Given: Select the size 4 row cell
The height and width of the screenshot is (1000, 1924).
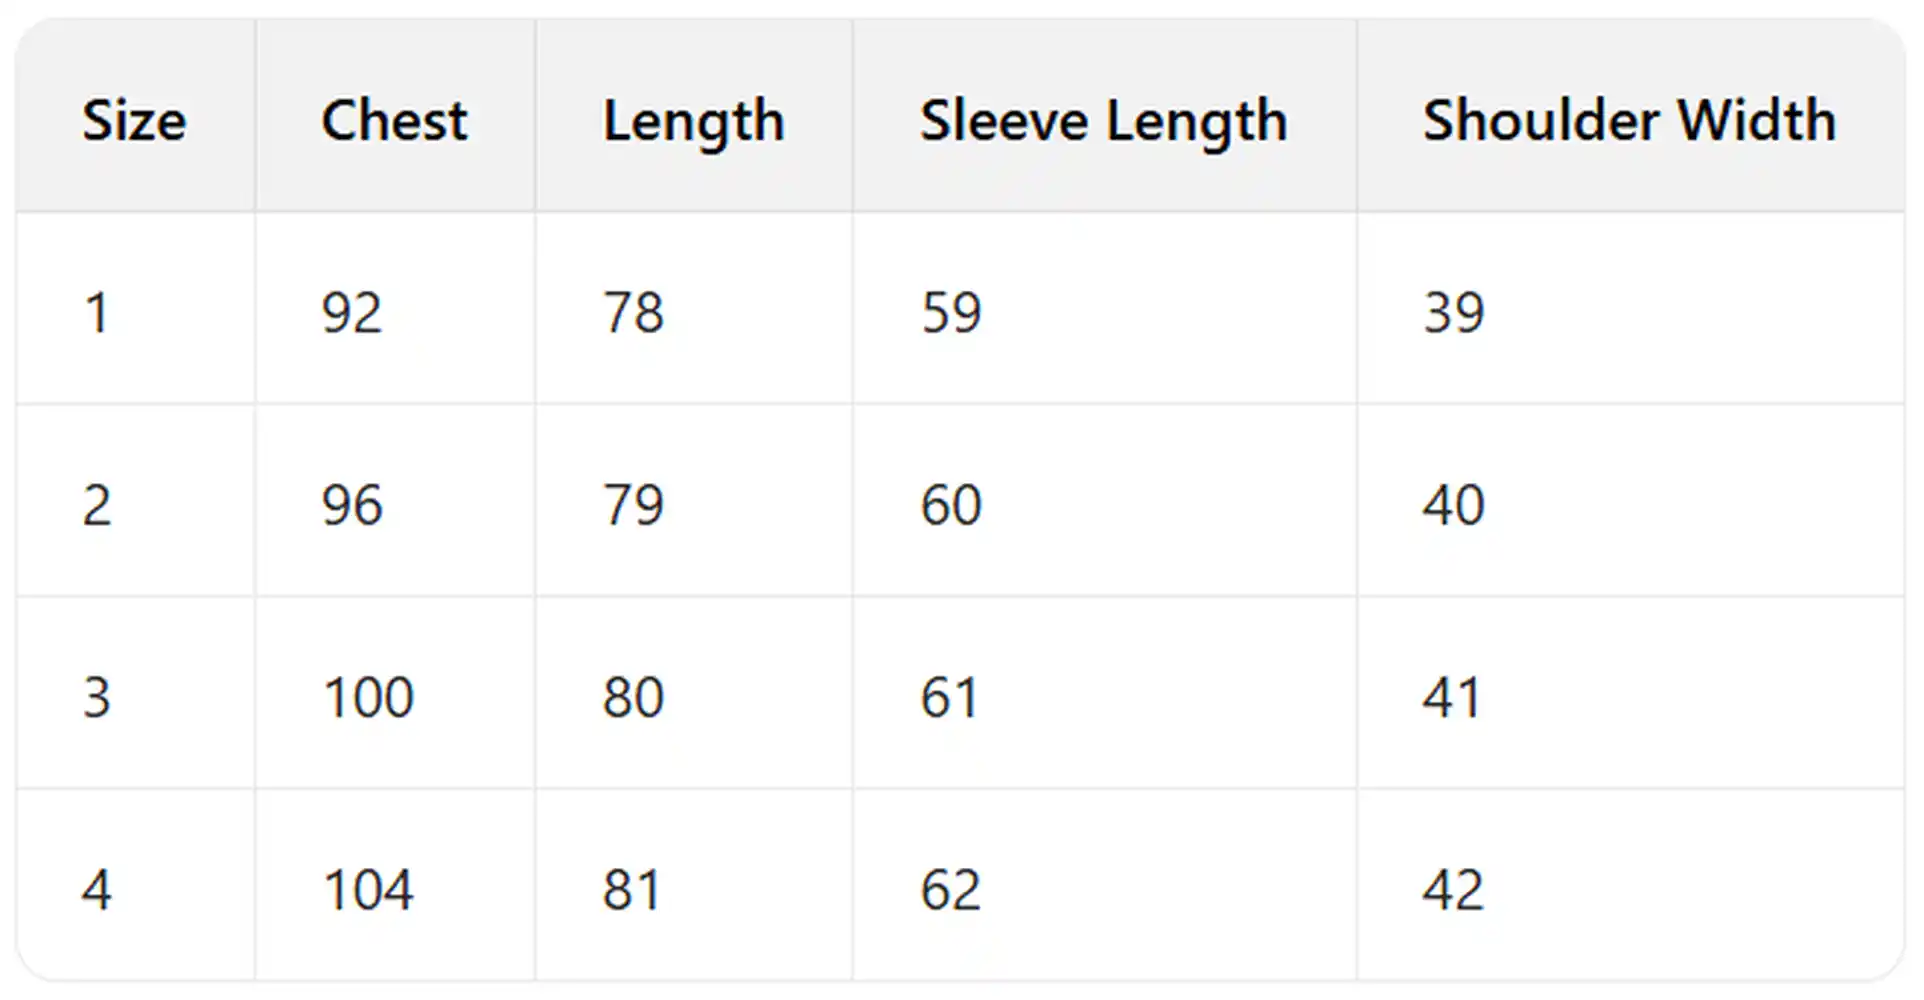Looking at the screenshot, I should [96, 889].
